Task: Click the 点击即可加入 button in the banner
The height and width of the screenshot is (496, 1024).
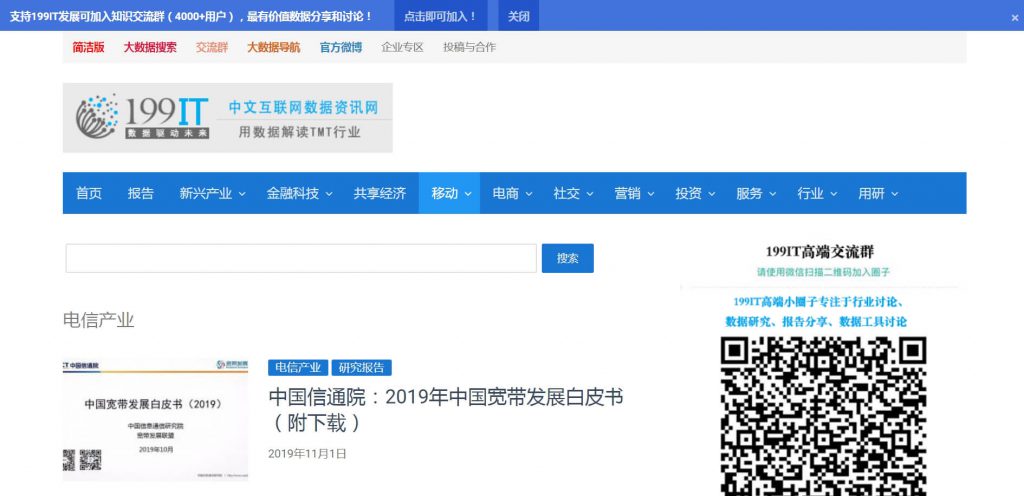Action: pos(441,16)
